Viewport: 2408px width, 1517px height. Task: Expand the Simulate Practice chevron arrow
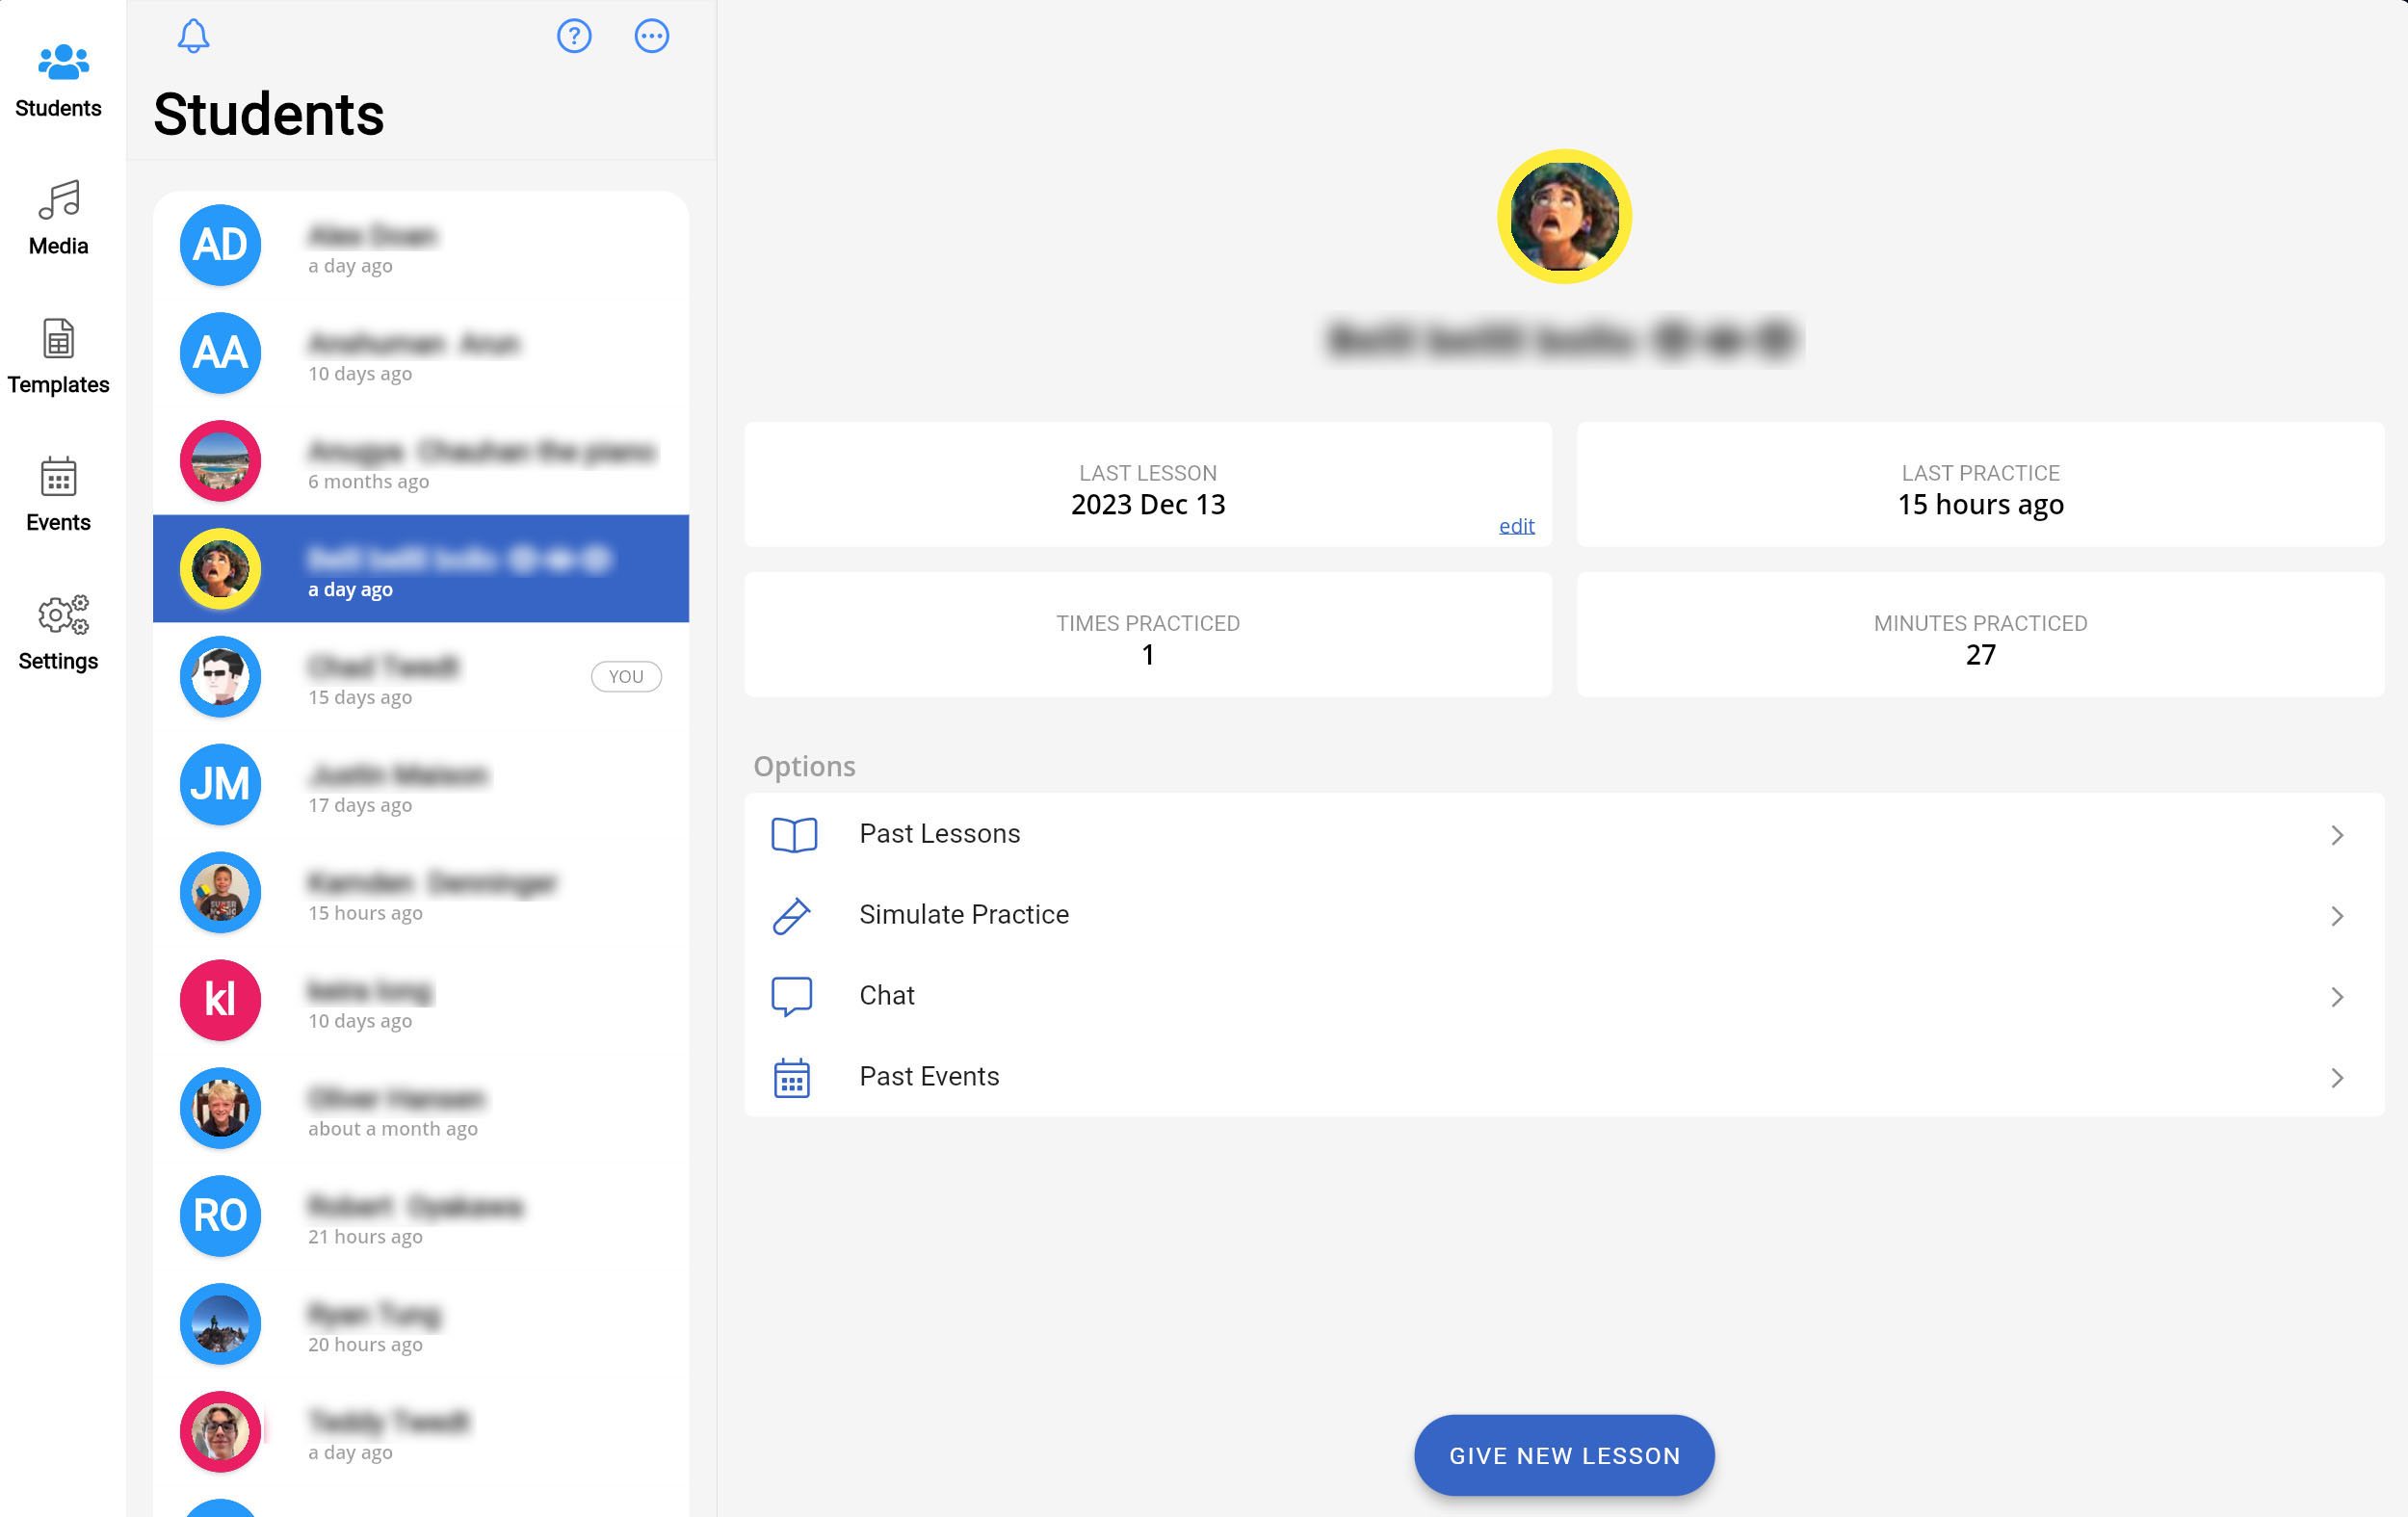pyautogui.click(x=2337, y=916)
